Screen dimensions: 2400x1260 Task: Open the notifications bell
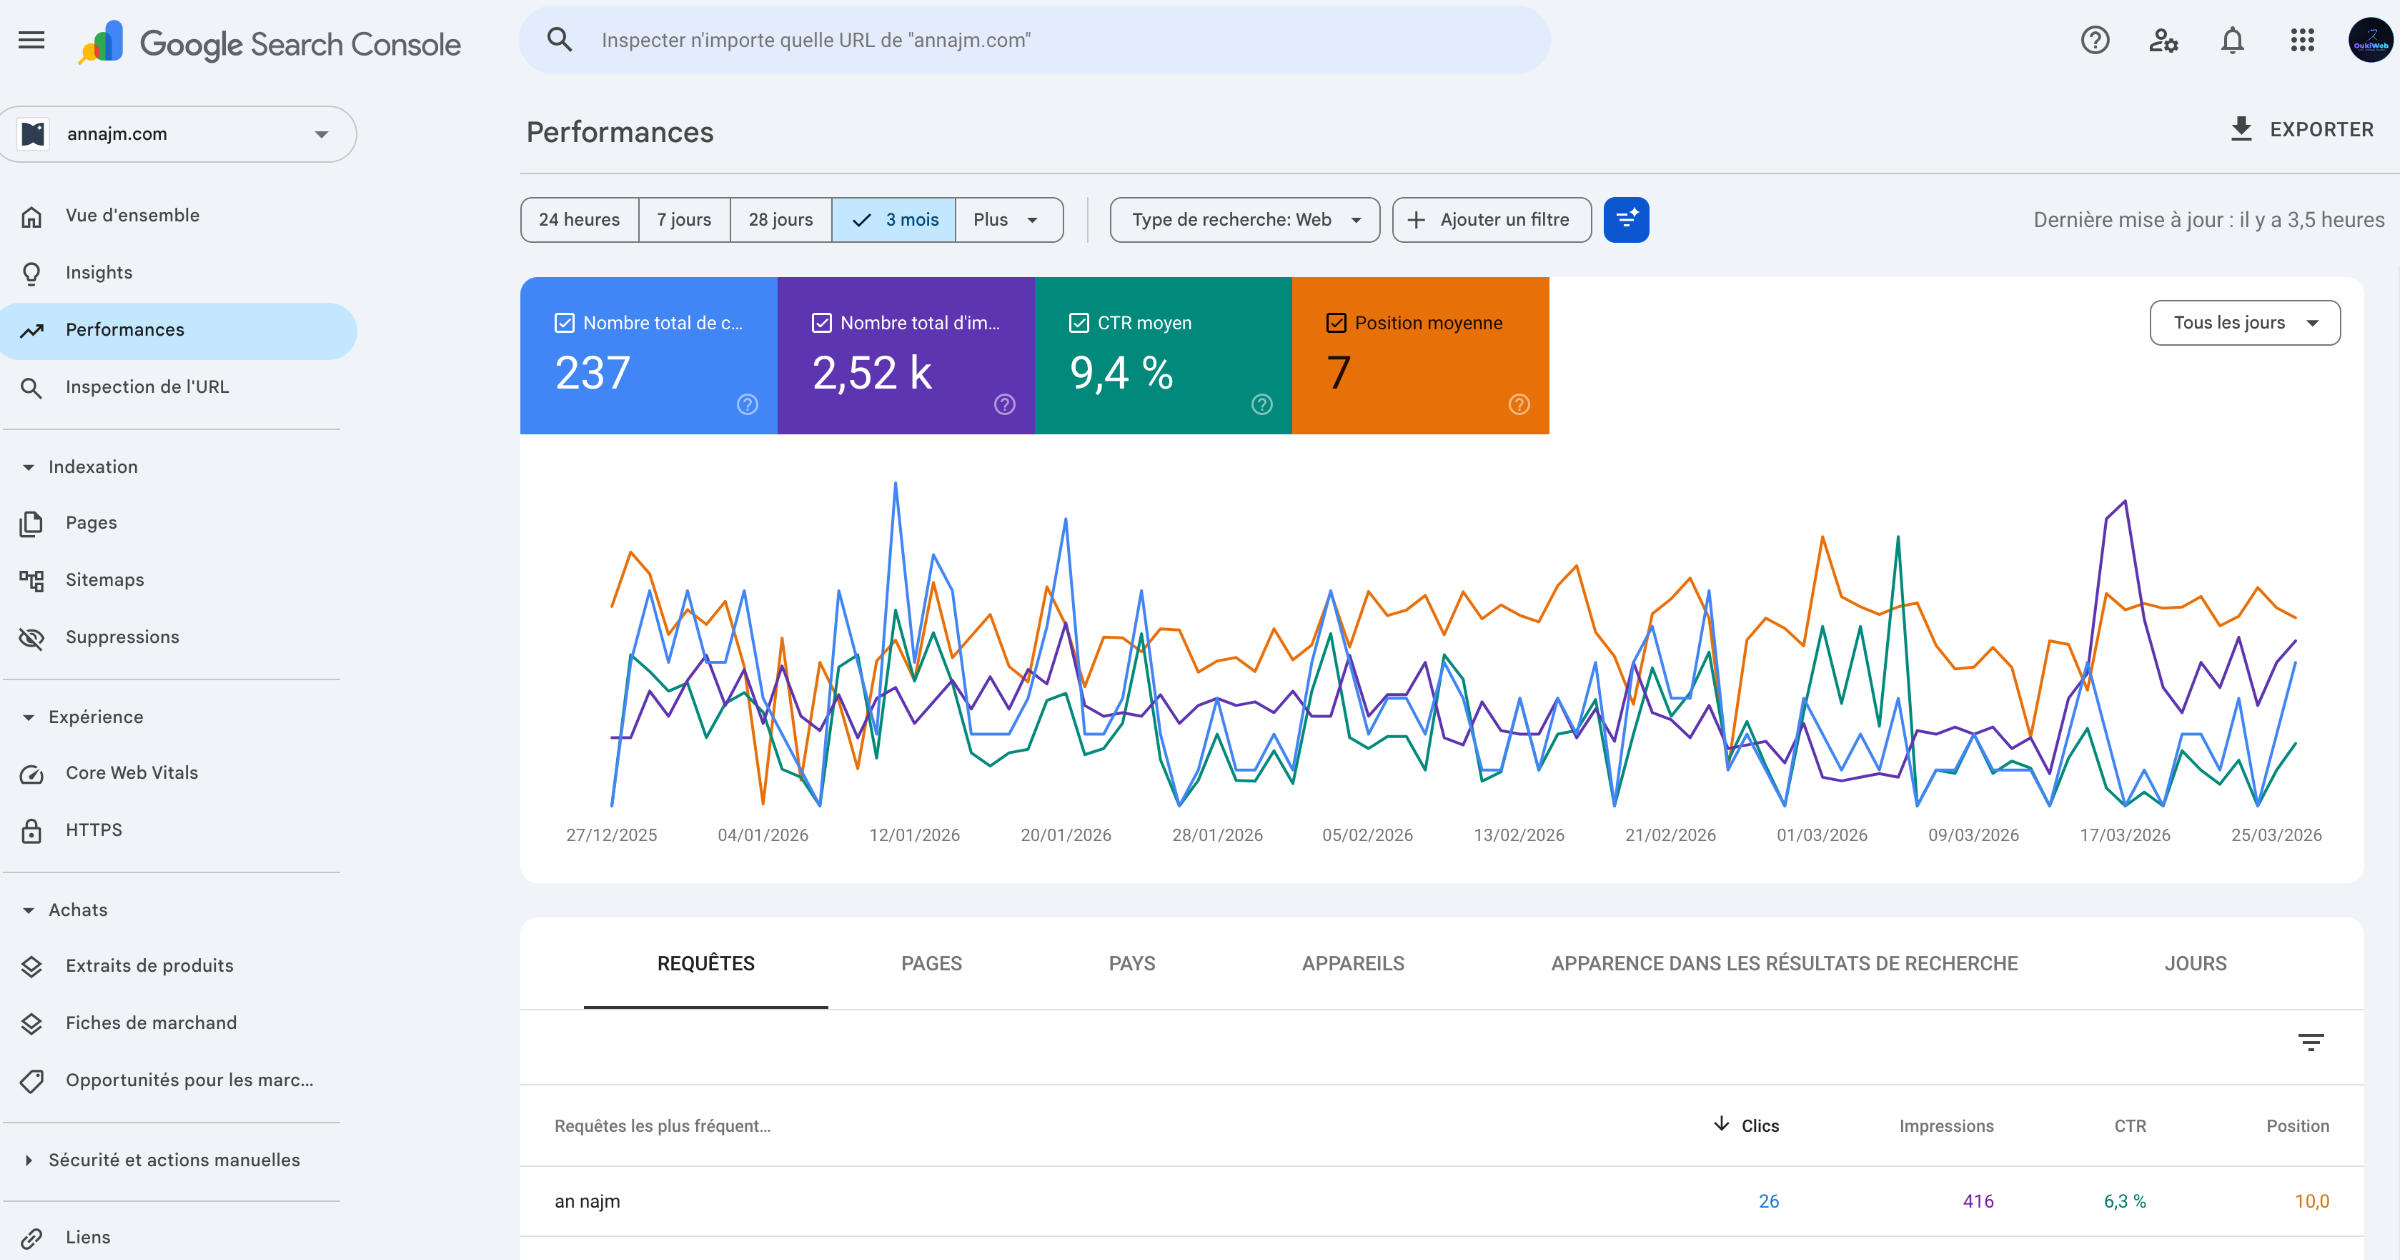click(2231, 40)
